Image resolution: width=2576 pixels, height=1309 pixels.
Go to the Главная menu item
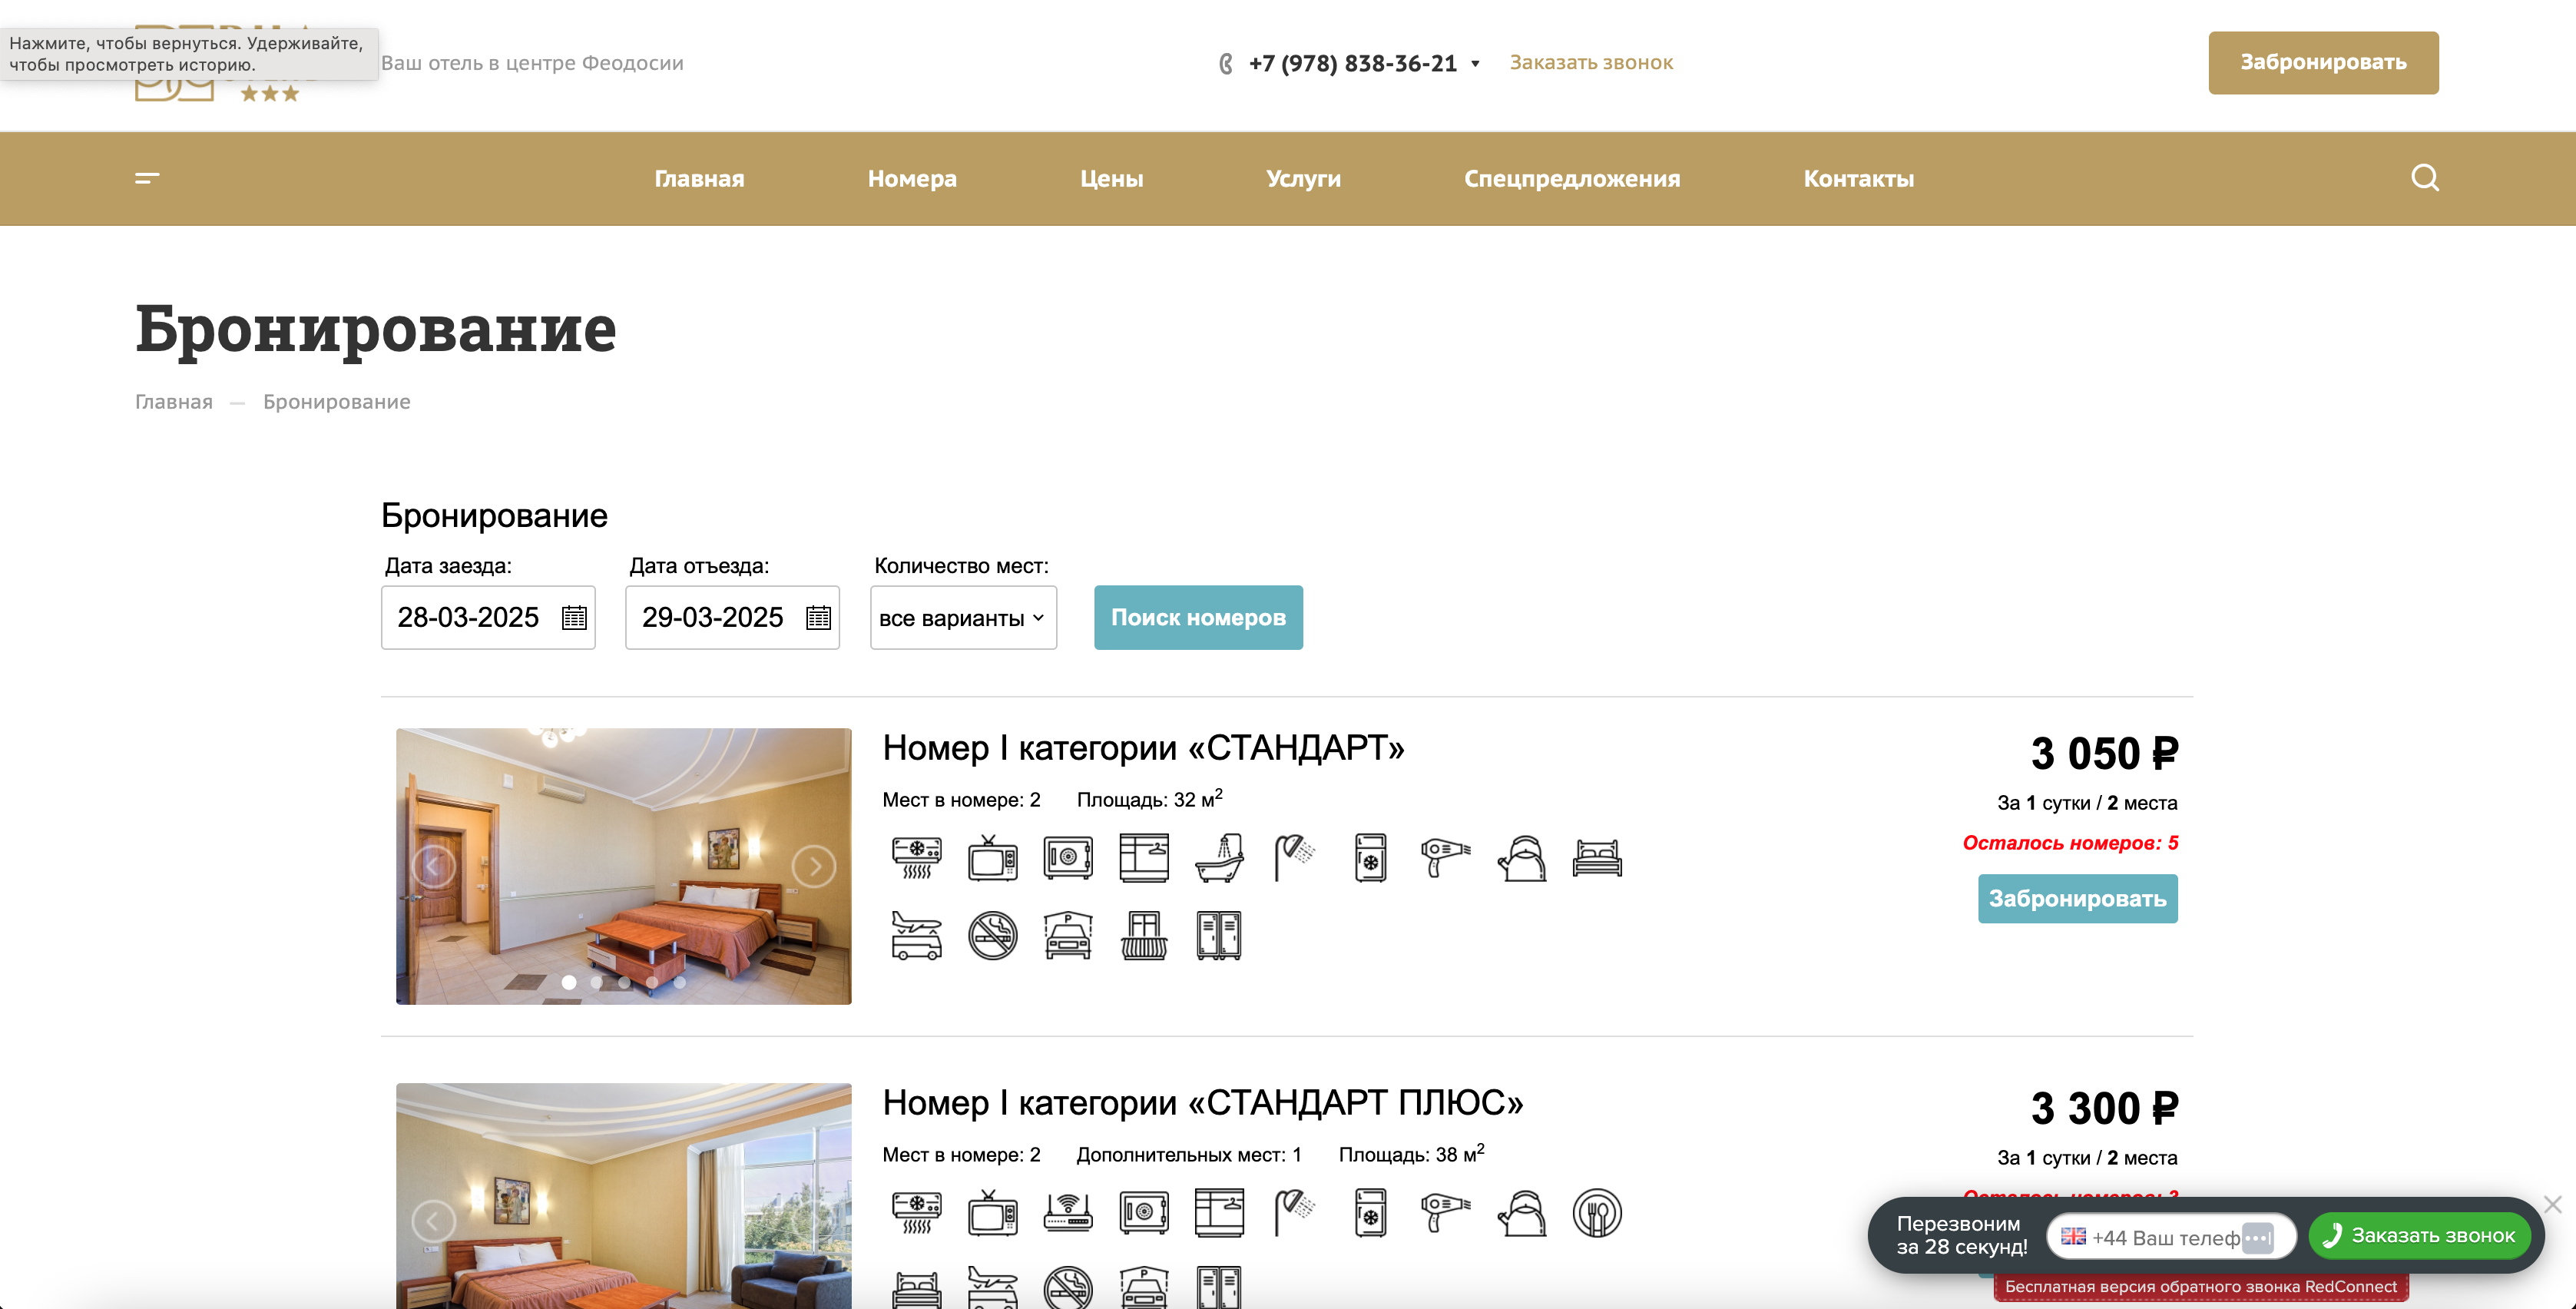click(x=699, y=178)
